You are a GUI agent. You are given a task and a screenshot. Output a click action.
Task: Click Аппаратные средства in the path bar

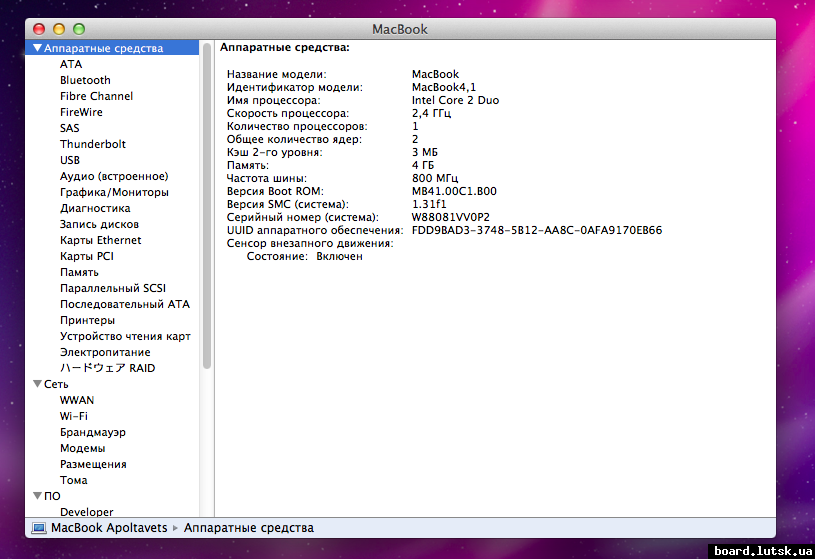point(249,528)
